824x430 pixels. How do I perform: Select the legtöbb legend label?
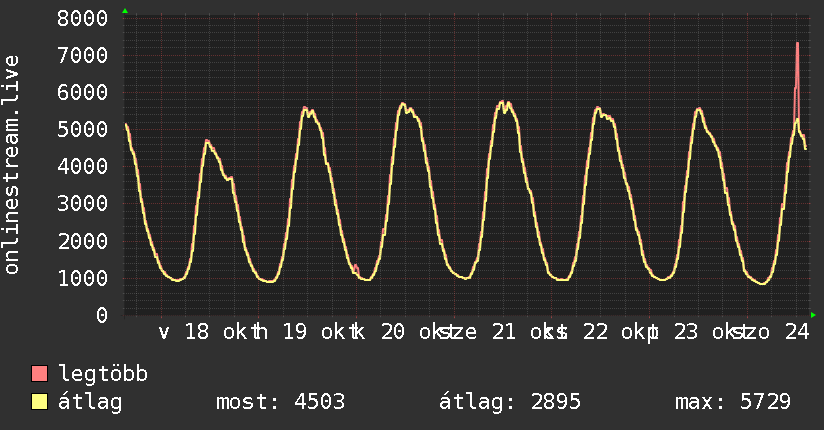[x=103, y=374]
